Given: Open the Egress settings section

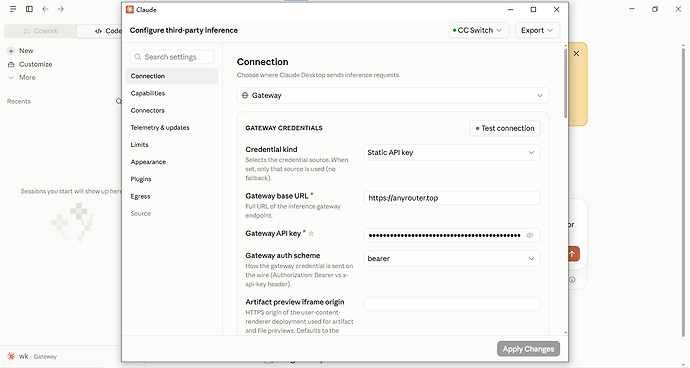Looking at the screenshot, I should click(172, 196).
